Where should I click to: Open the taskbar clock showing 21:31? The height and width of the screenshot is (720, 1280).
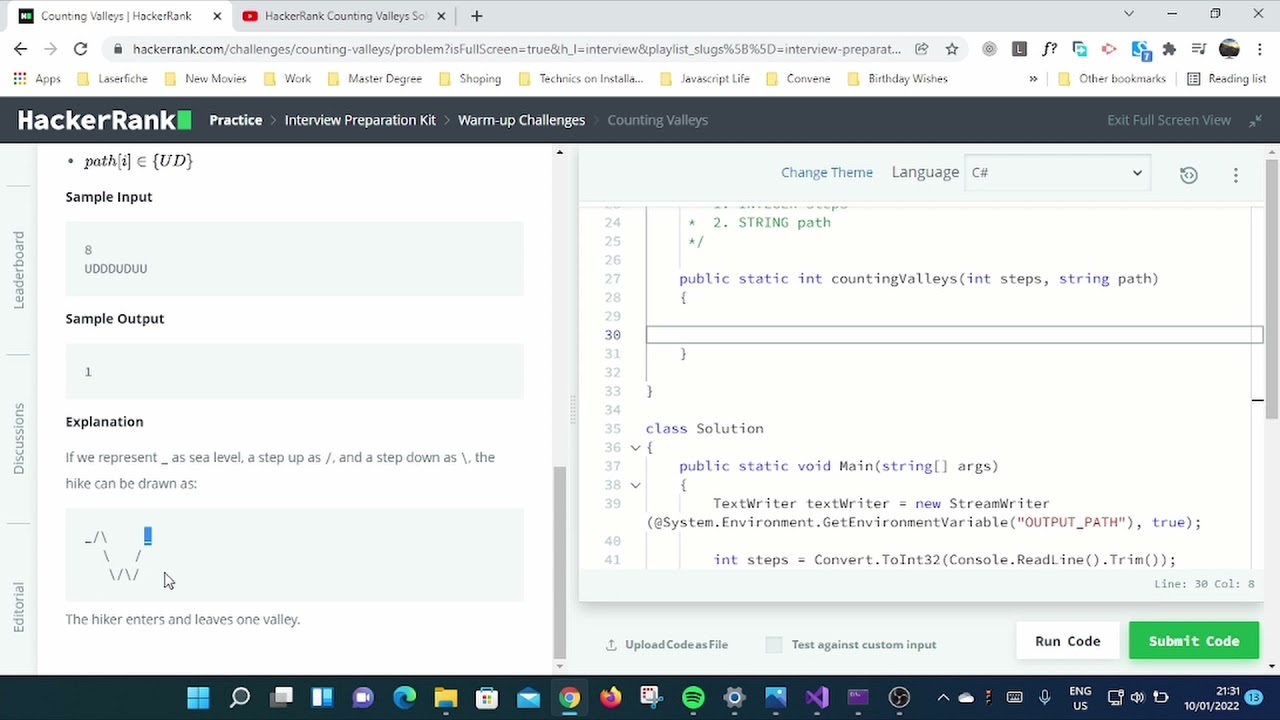pos(1211,697)
